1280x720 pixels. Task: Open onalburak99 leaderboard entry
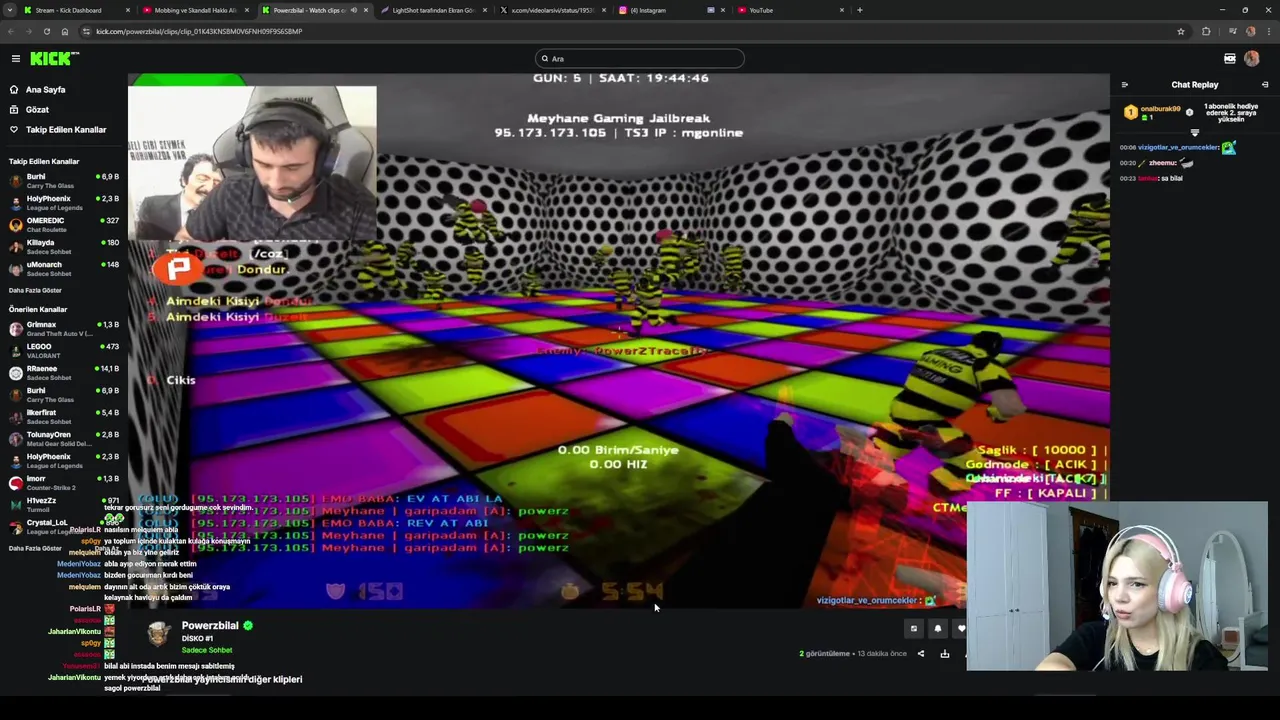tap(1152, 112)
